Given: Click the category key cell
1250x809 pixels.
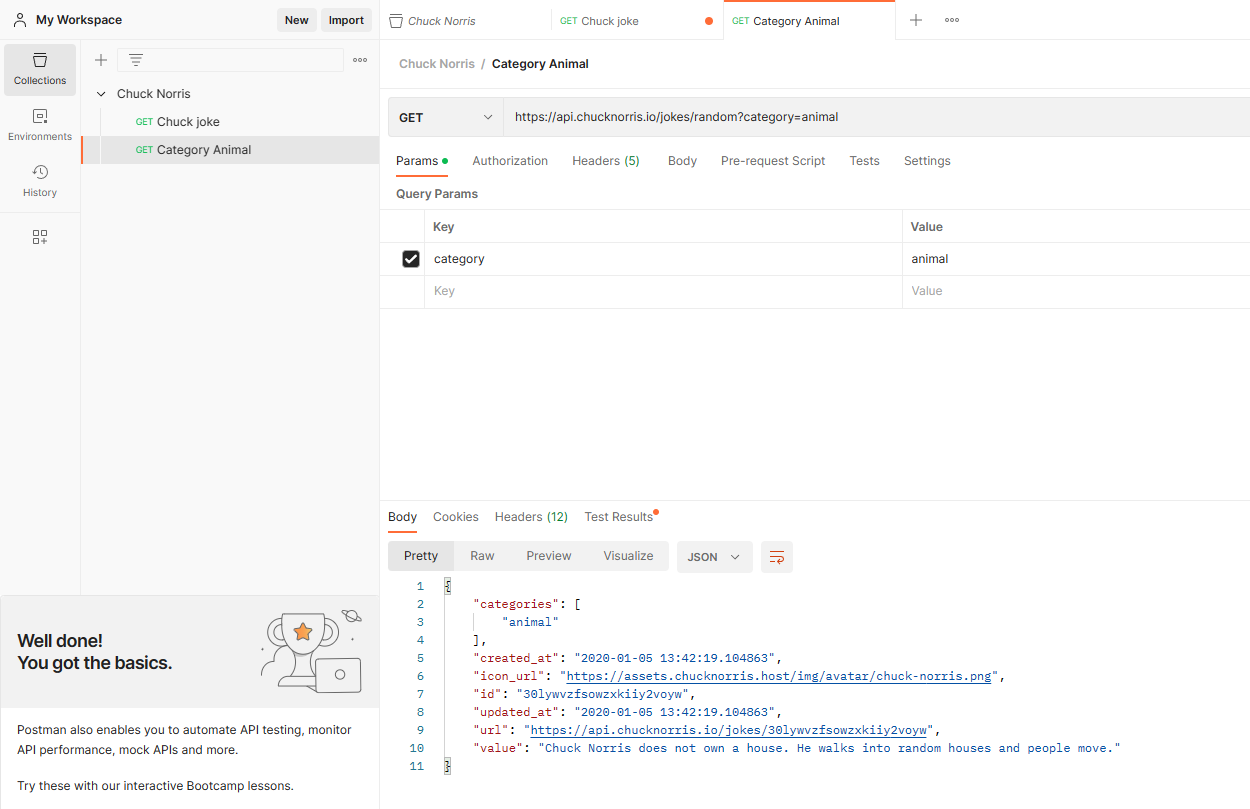Looking at the screenshot, I should pyautogui.click(x=663, y=259).
